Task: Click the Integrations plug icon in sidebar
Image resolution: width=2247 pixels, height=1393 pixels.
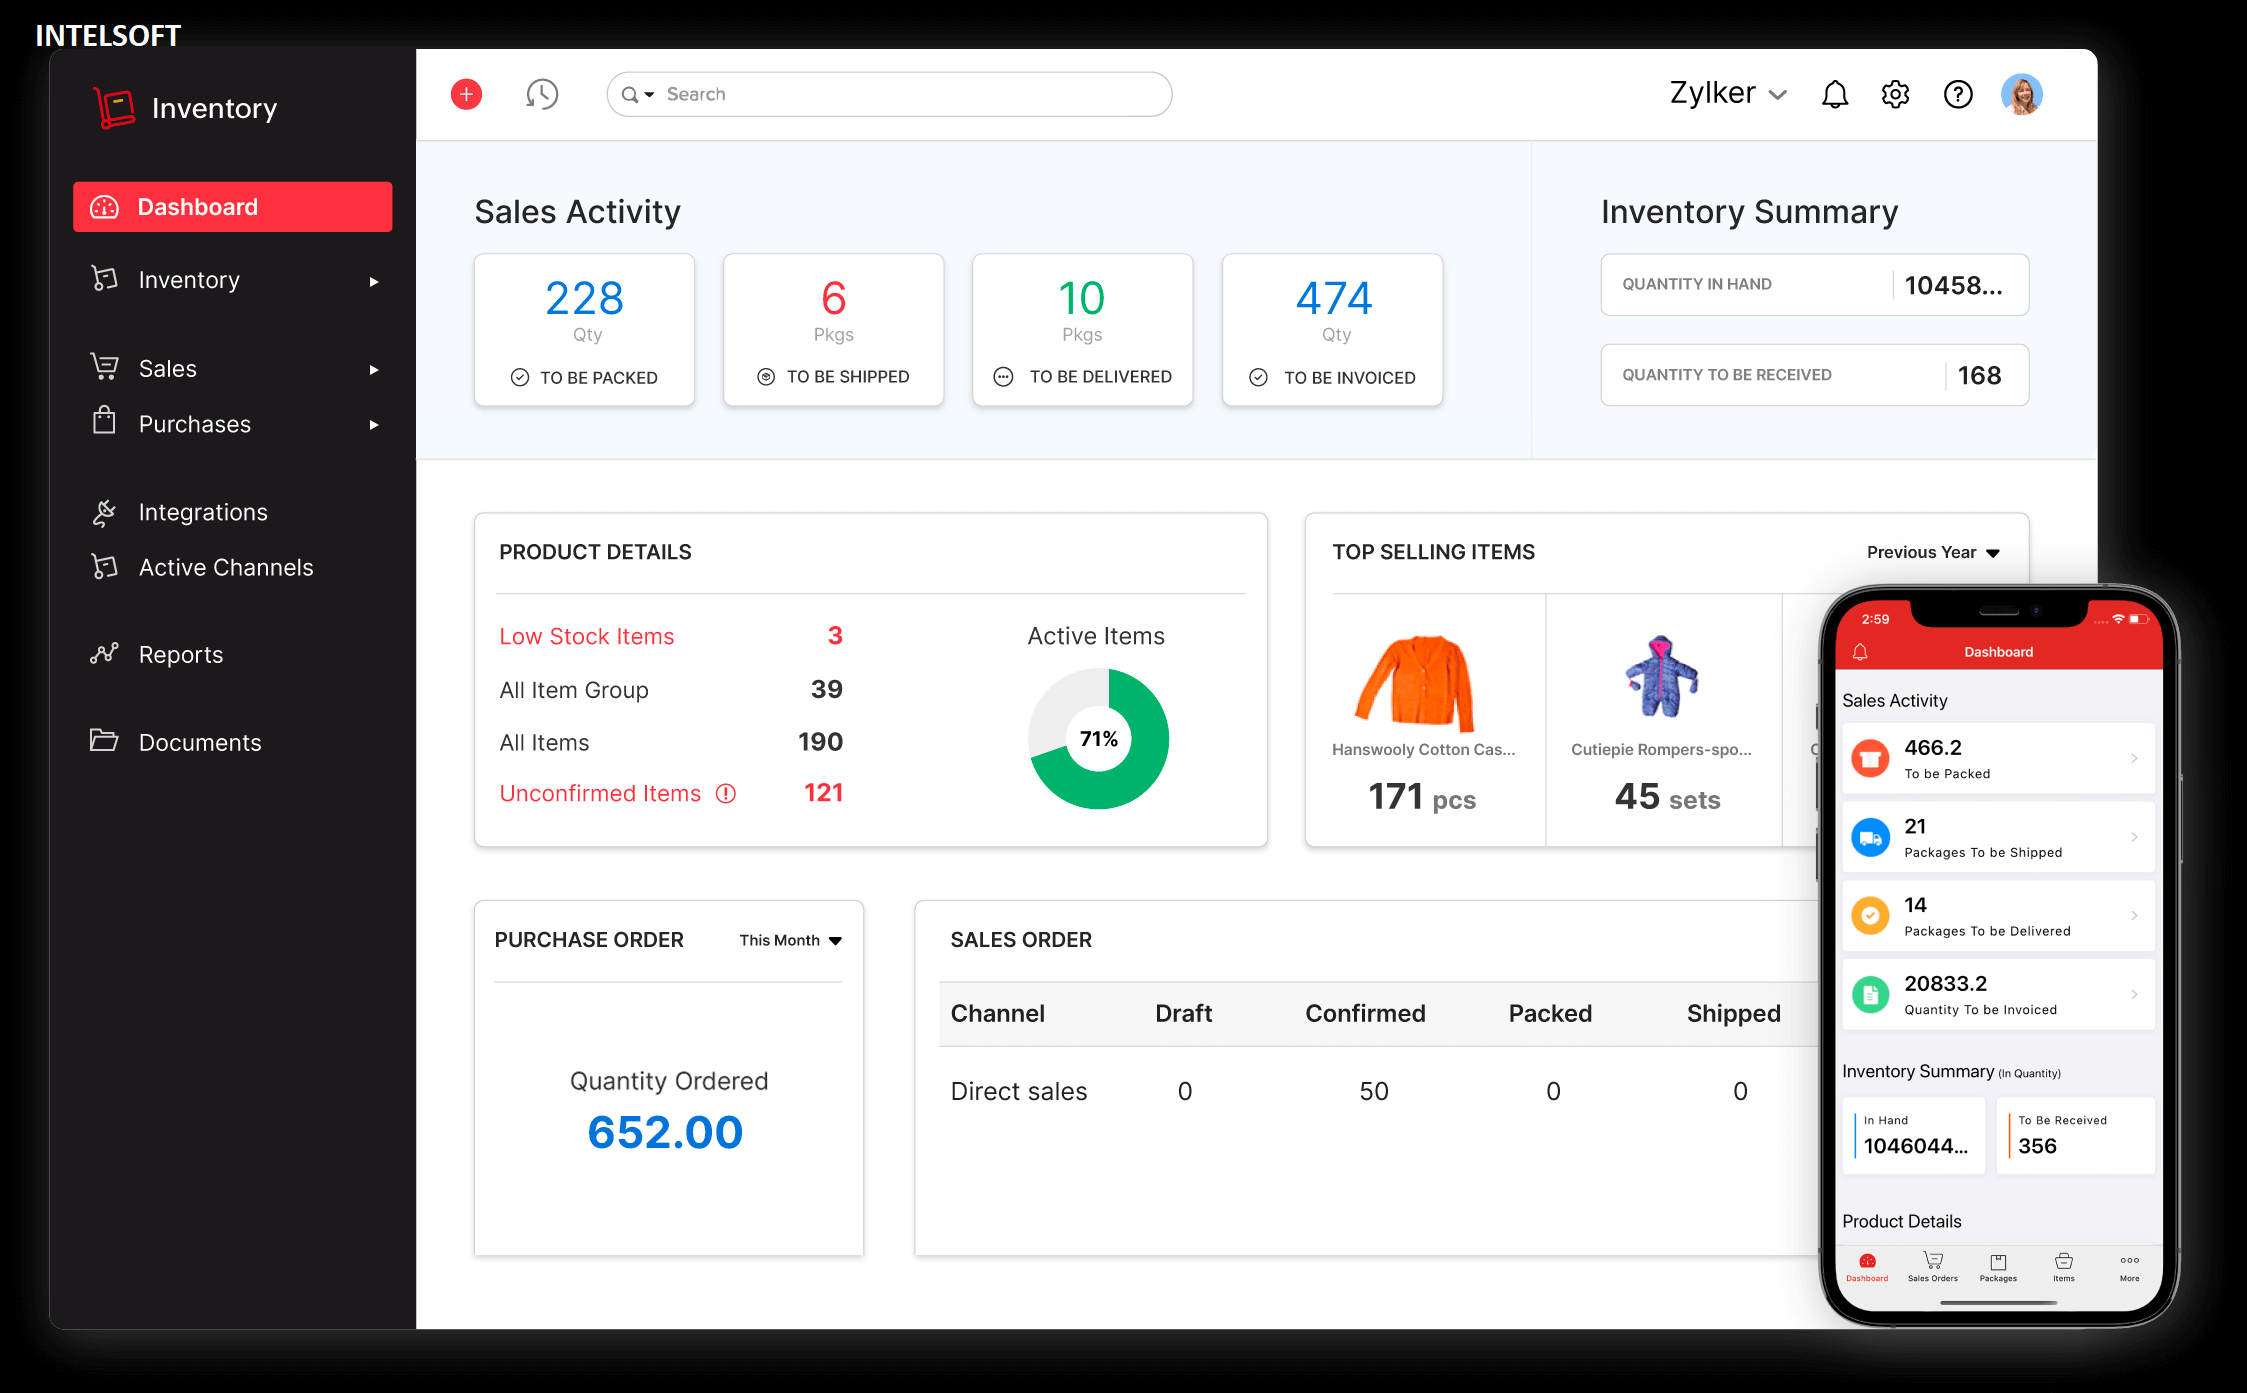Action: tap(104, 512)
